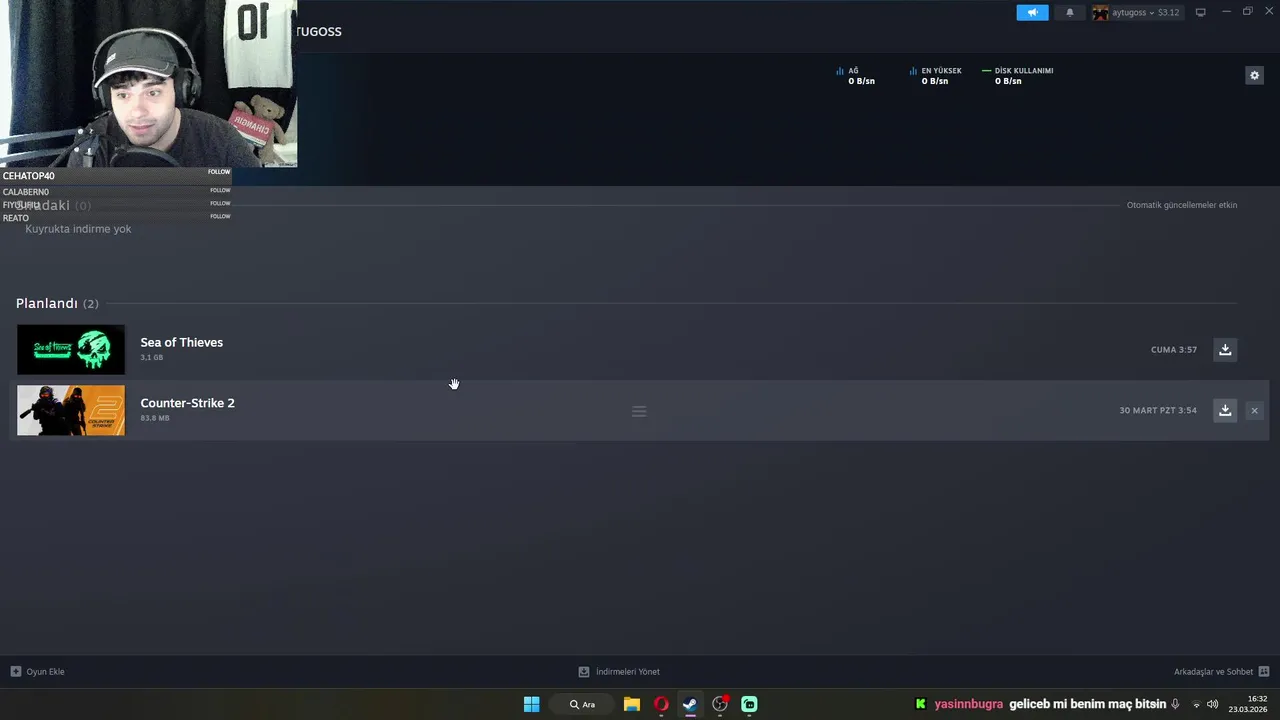Click the Planlandı (2) section header
This screenshot has height=720, width=1280.
tap(57, 303)
